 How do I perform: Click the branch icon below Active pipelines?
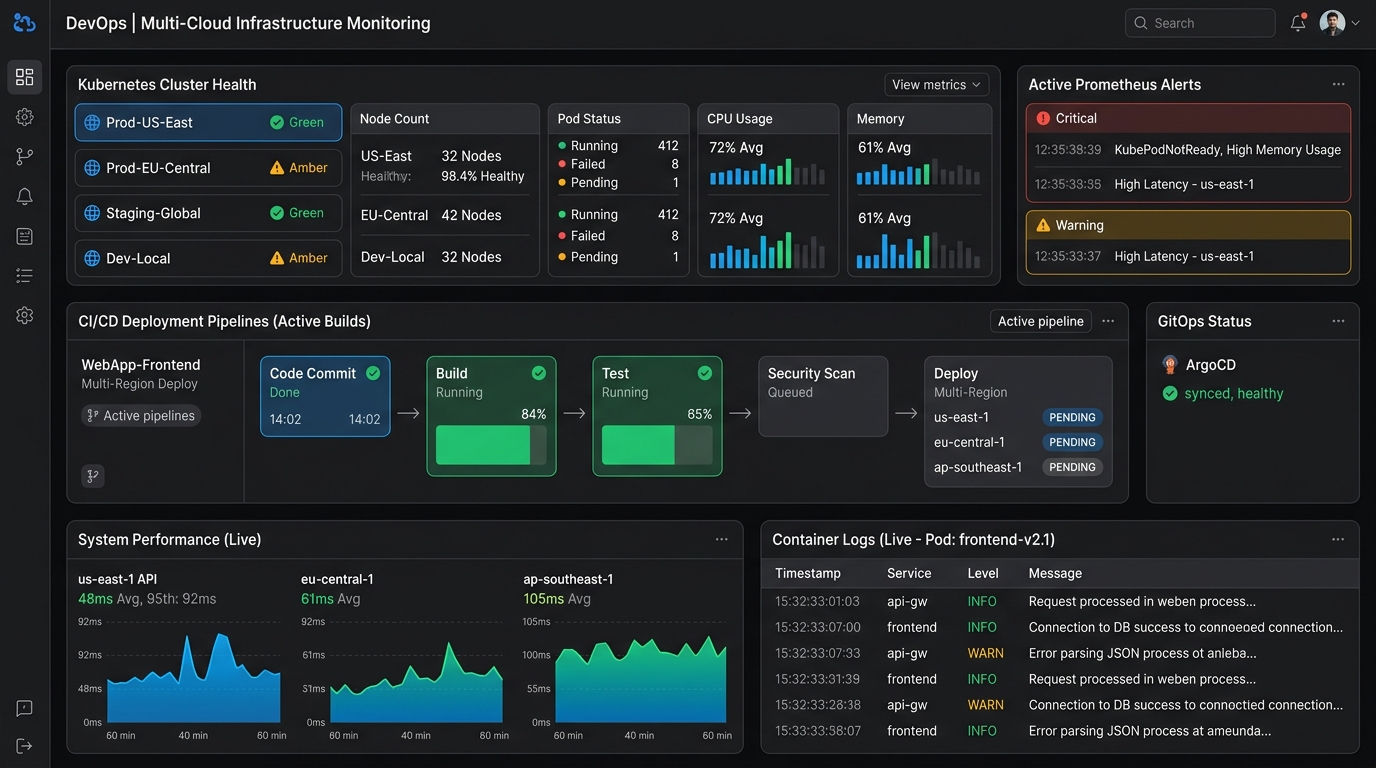(x=93, y=476)
